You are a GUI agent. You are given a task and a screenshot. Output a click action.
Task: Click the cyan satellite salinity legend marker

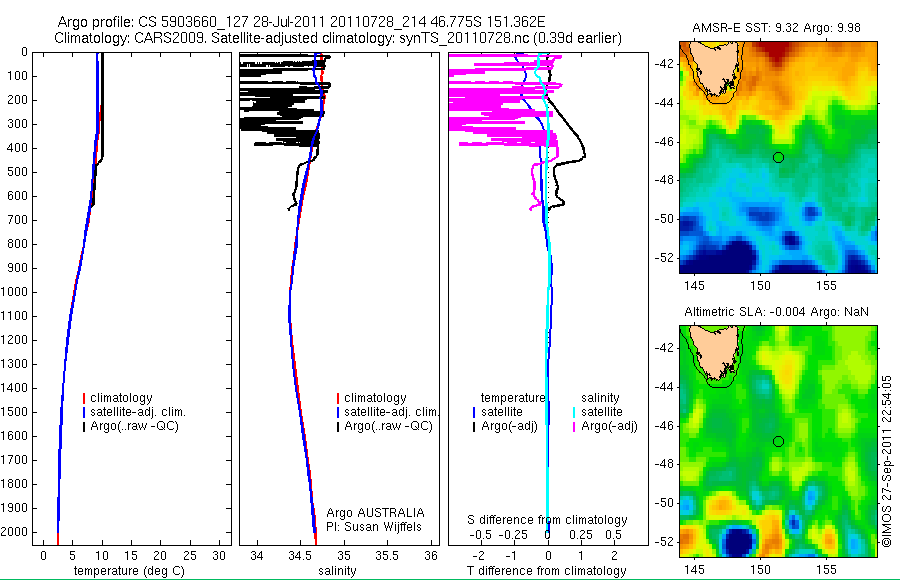574,412
